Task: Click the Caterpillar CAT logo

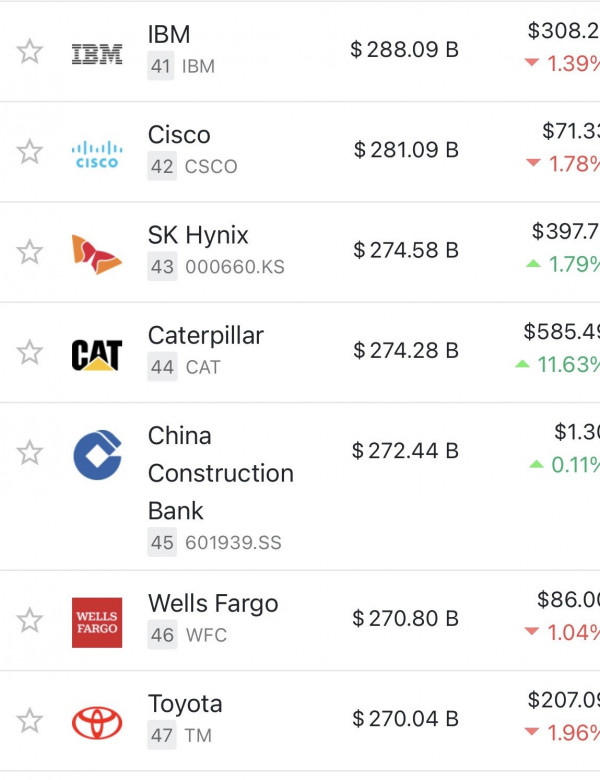Action: pos(97,353)
